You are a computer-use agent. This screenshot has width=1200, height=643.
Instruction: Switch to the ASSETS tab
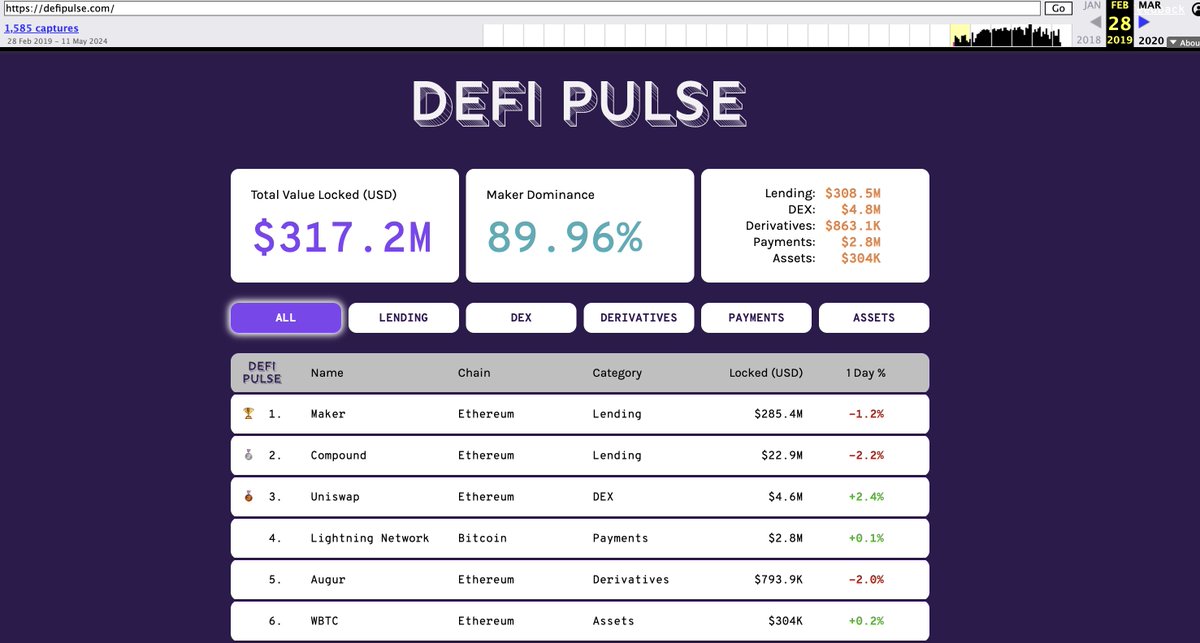(x=874, y=318)
